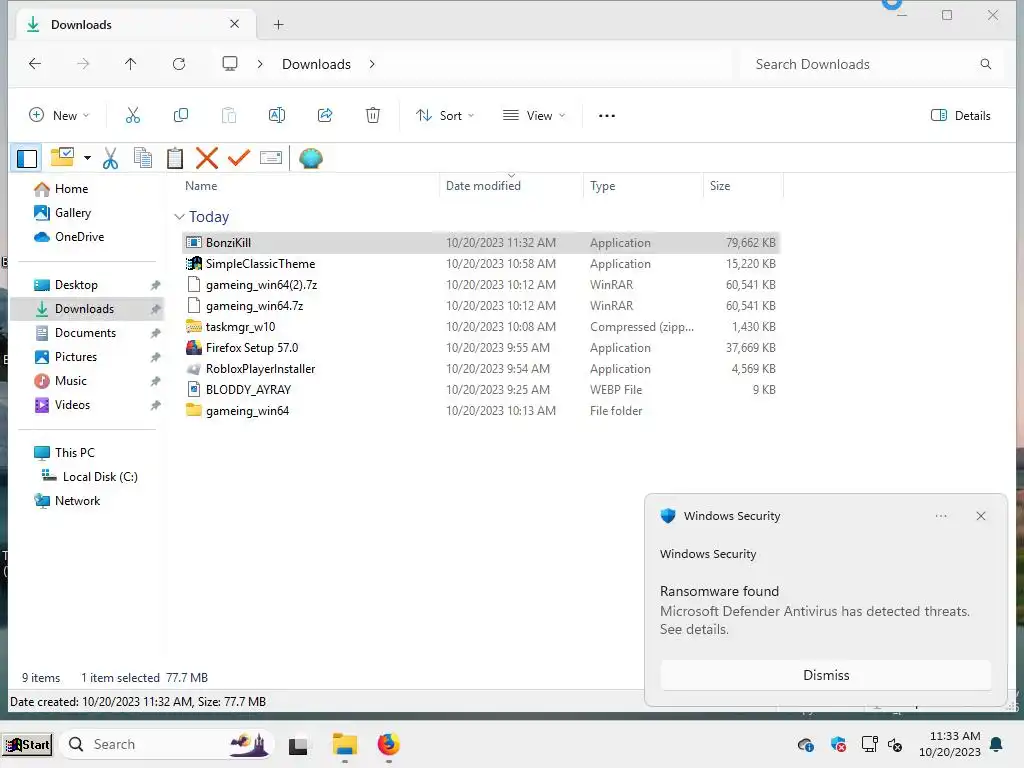
Task: Dismiss the Windows Security notification
Action: tap(825, 675)
